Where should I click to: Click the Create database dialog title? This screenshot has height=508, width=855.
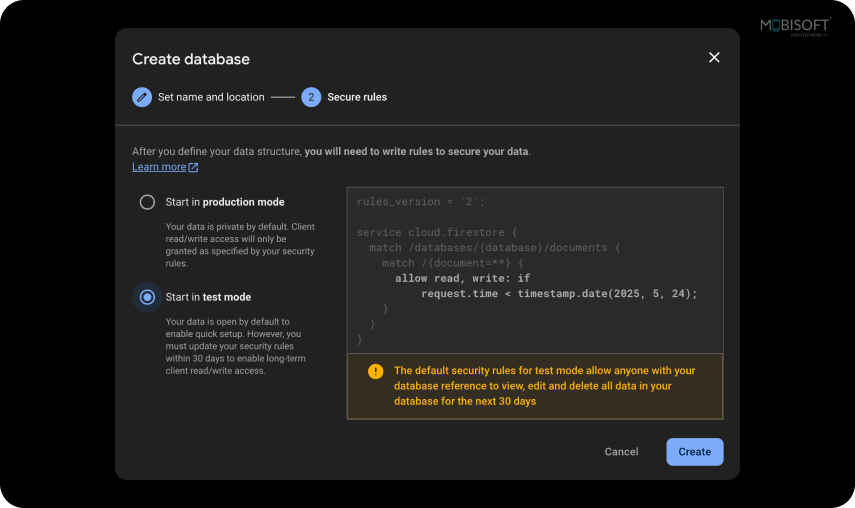[191, 59]
